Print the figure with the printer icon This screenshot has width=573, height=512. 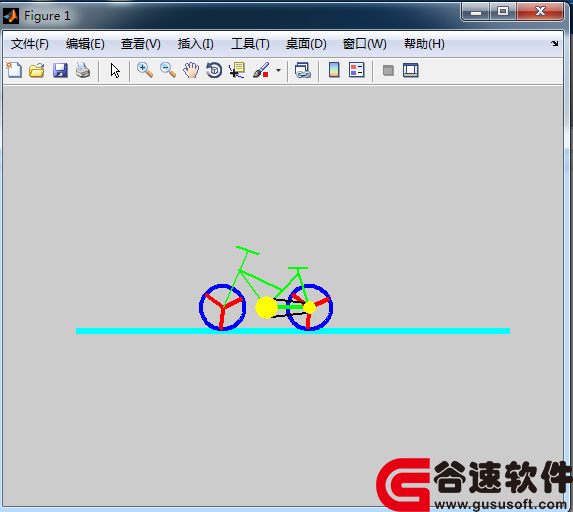coord(83,70)
